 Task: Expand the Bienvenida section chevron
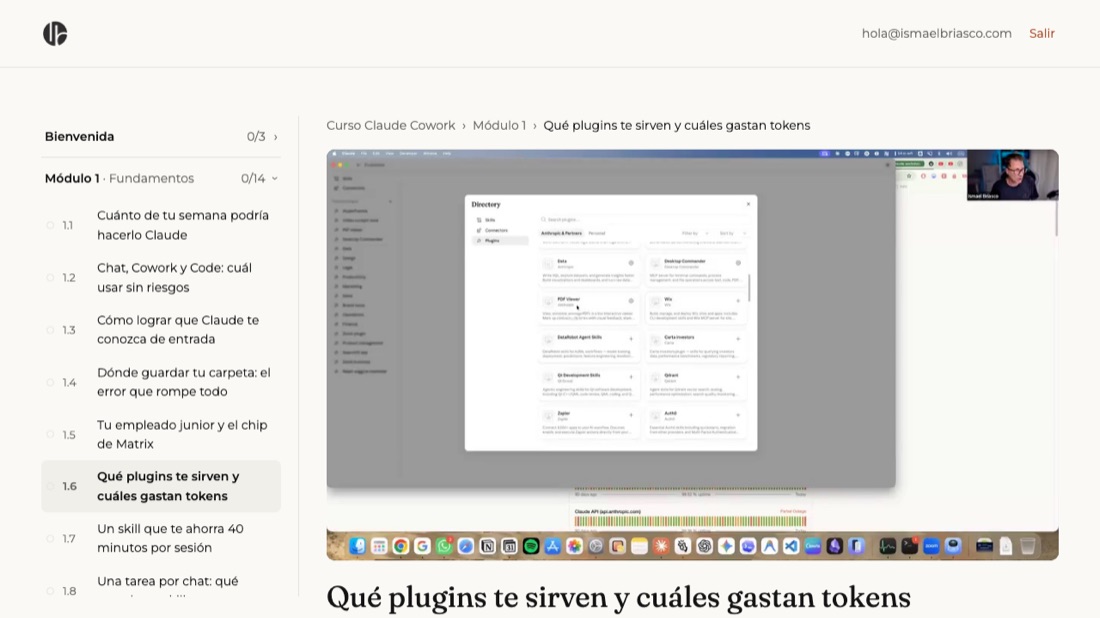click(276, 137)
